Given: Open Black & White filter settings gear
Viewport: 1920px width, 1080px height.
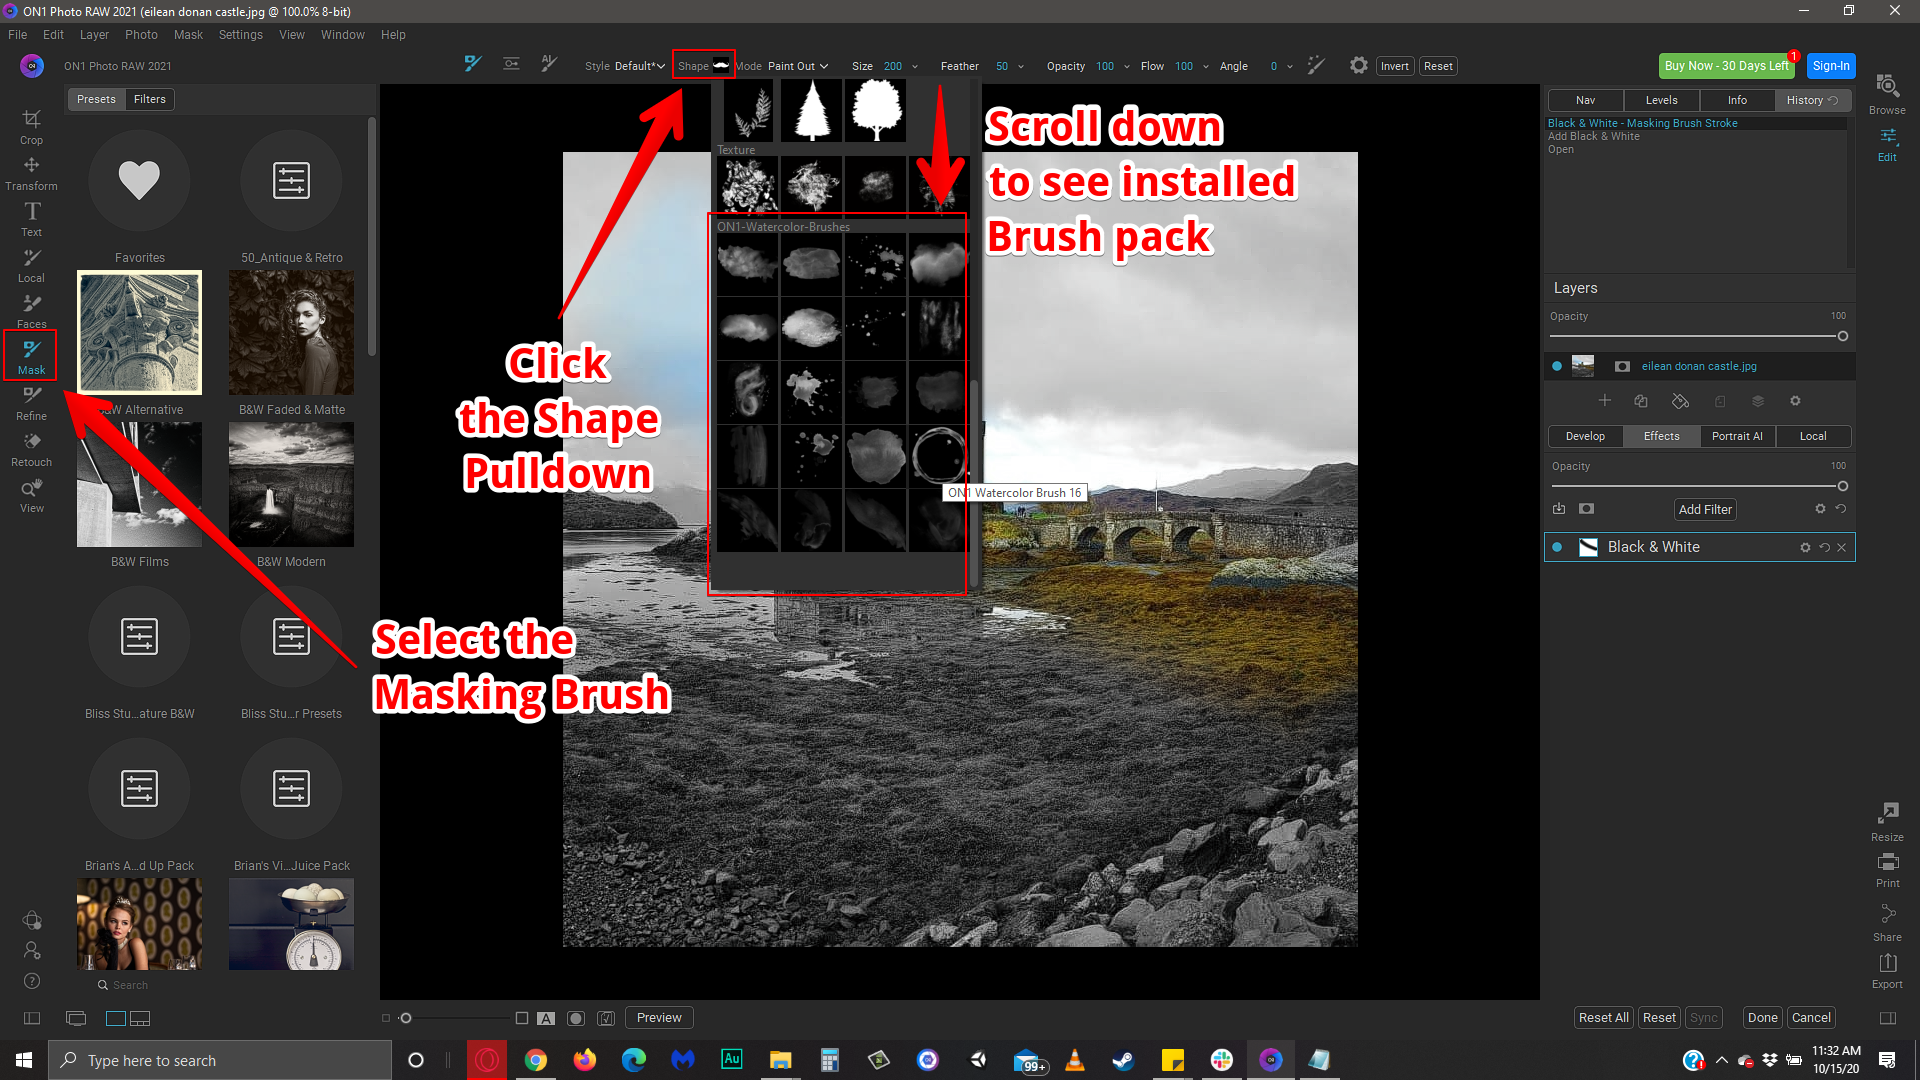Looking at the screenshot, I should [1805, 547].
